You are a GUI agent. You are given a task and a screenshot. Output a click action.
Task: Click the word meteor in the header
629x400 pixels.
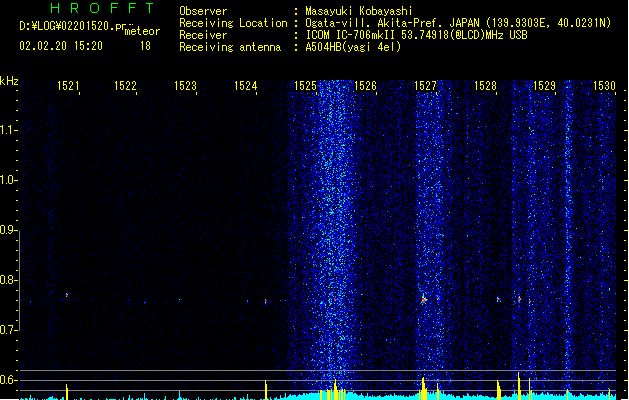pos(142,31)
